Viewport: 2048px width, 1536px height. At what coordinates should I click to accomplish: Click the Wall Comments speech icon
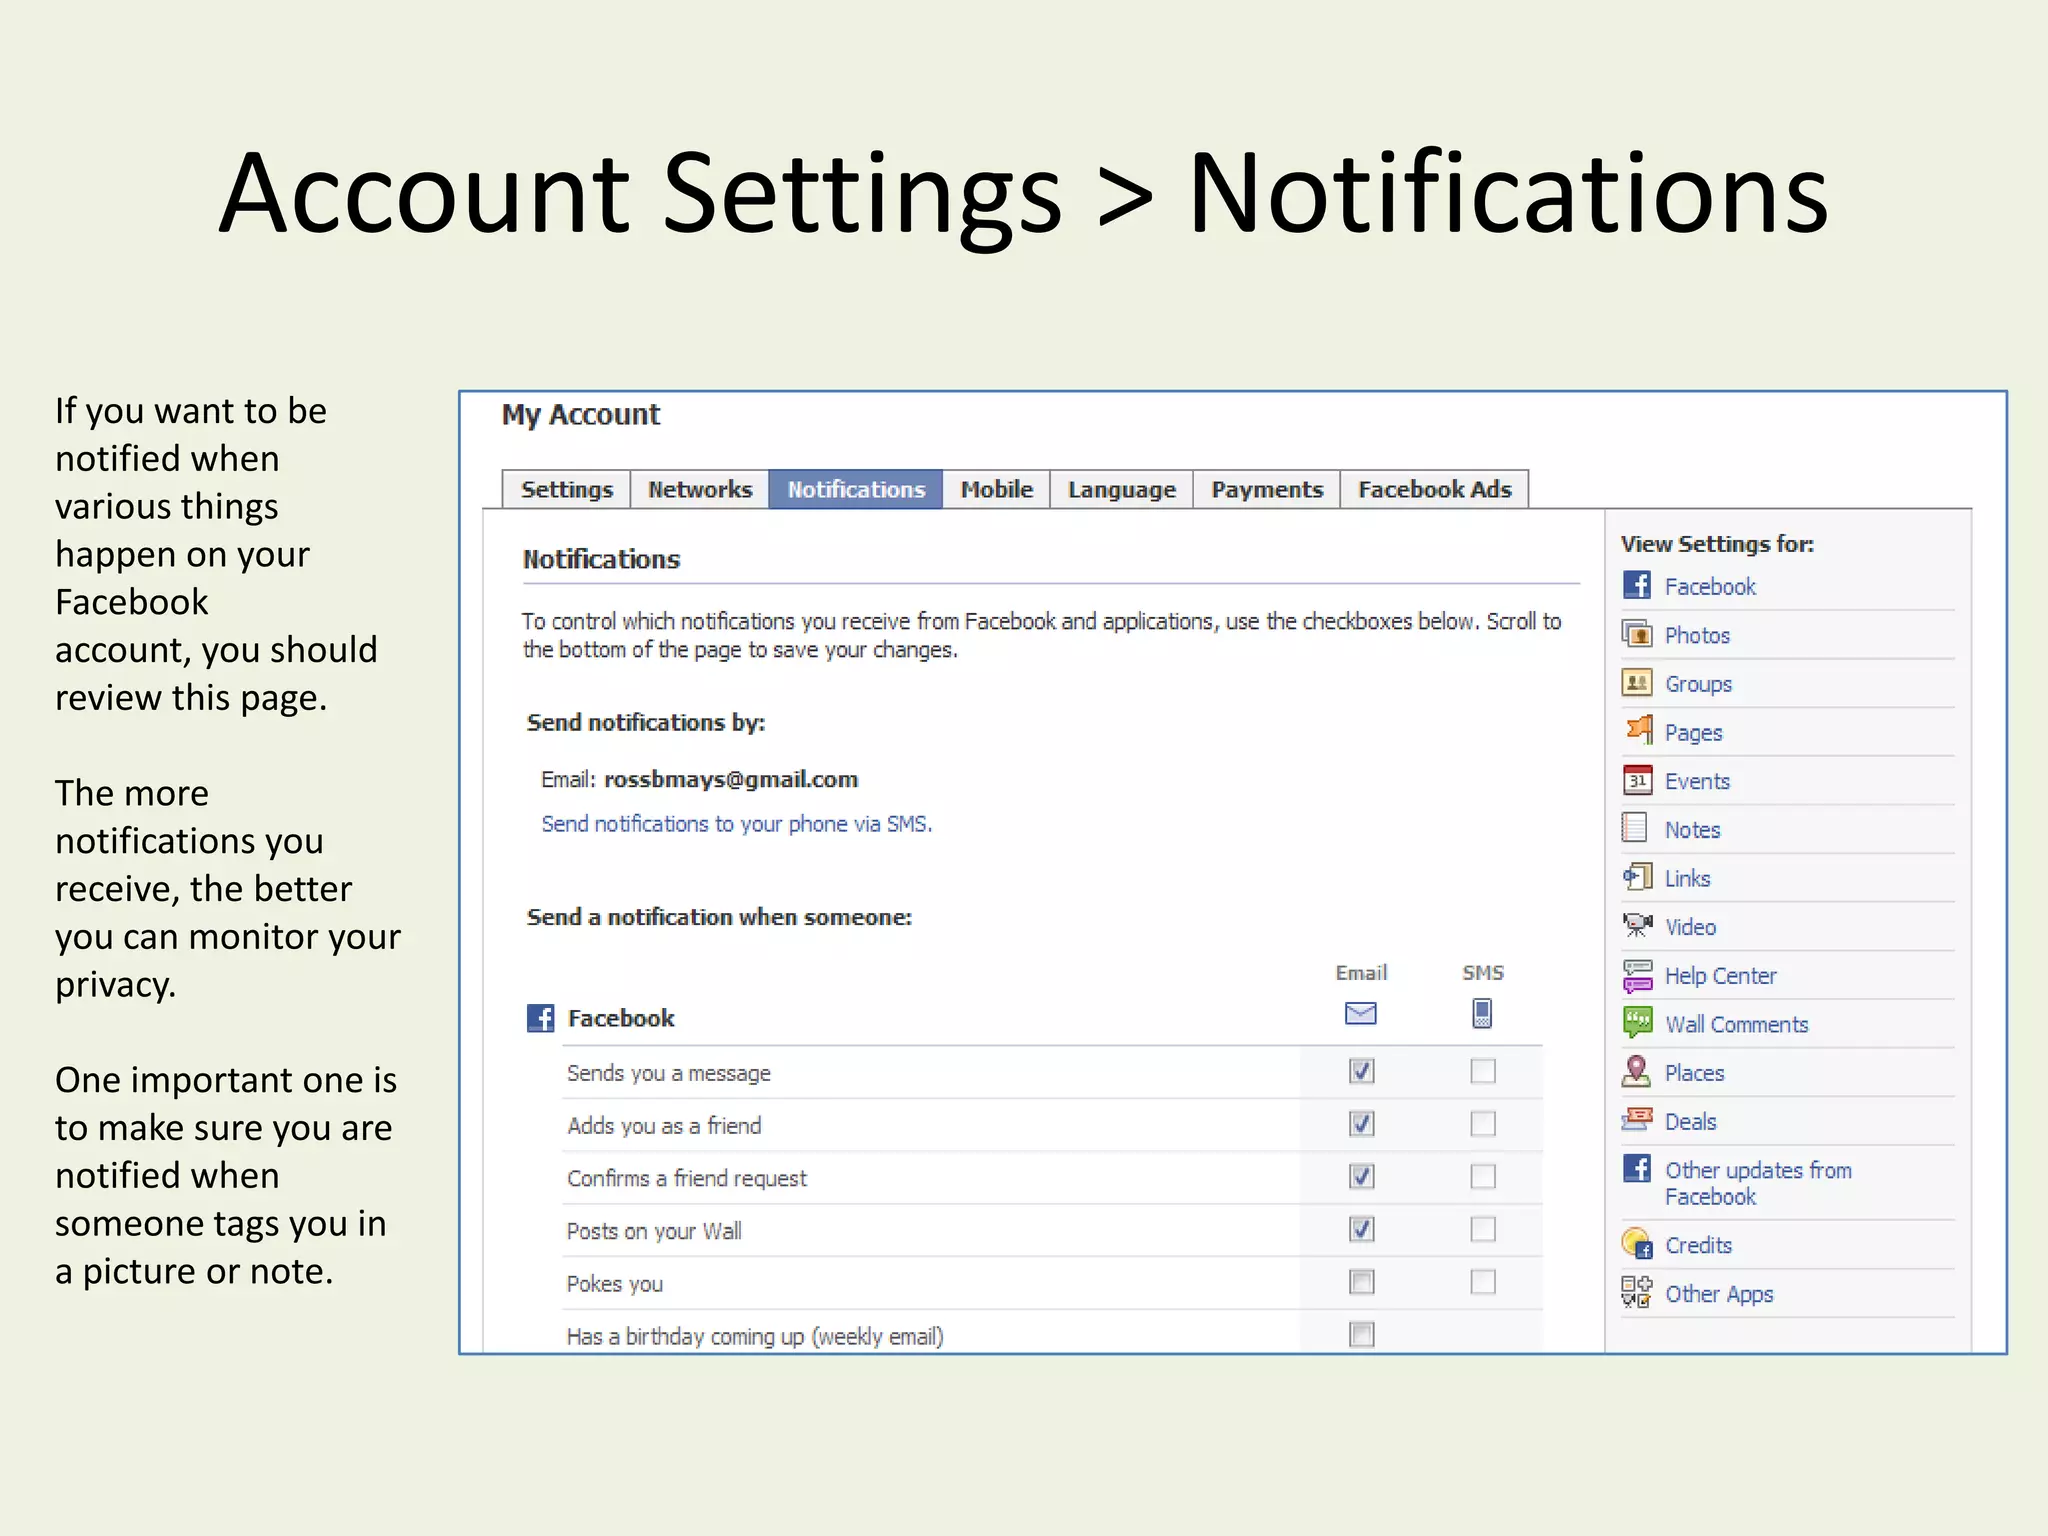1637,1023
